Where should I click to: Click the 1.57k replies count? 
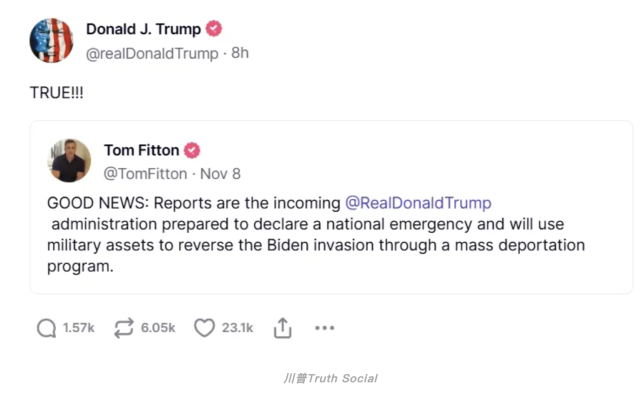(x=78, y=328)
